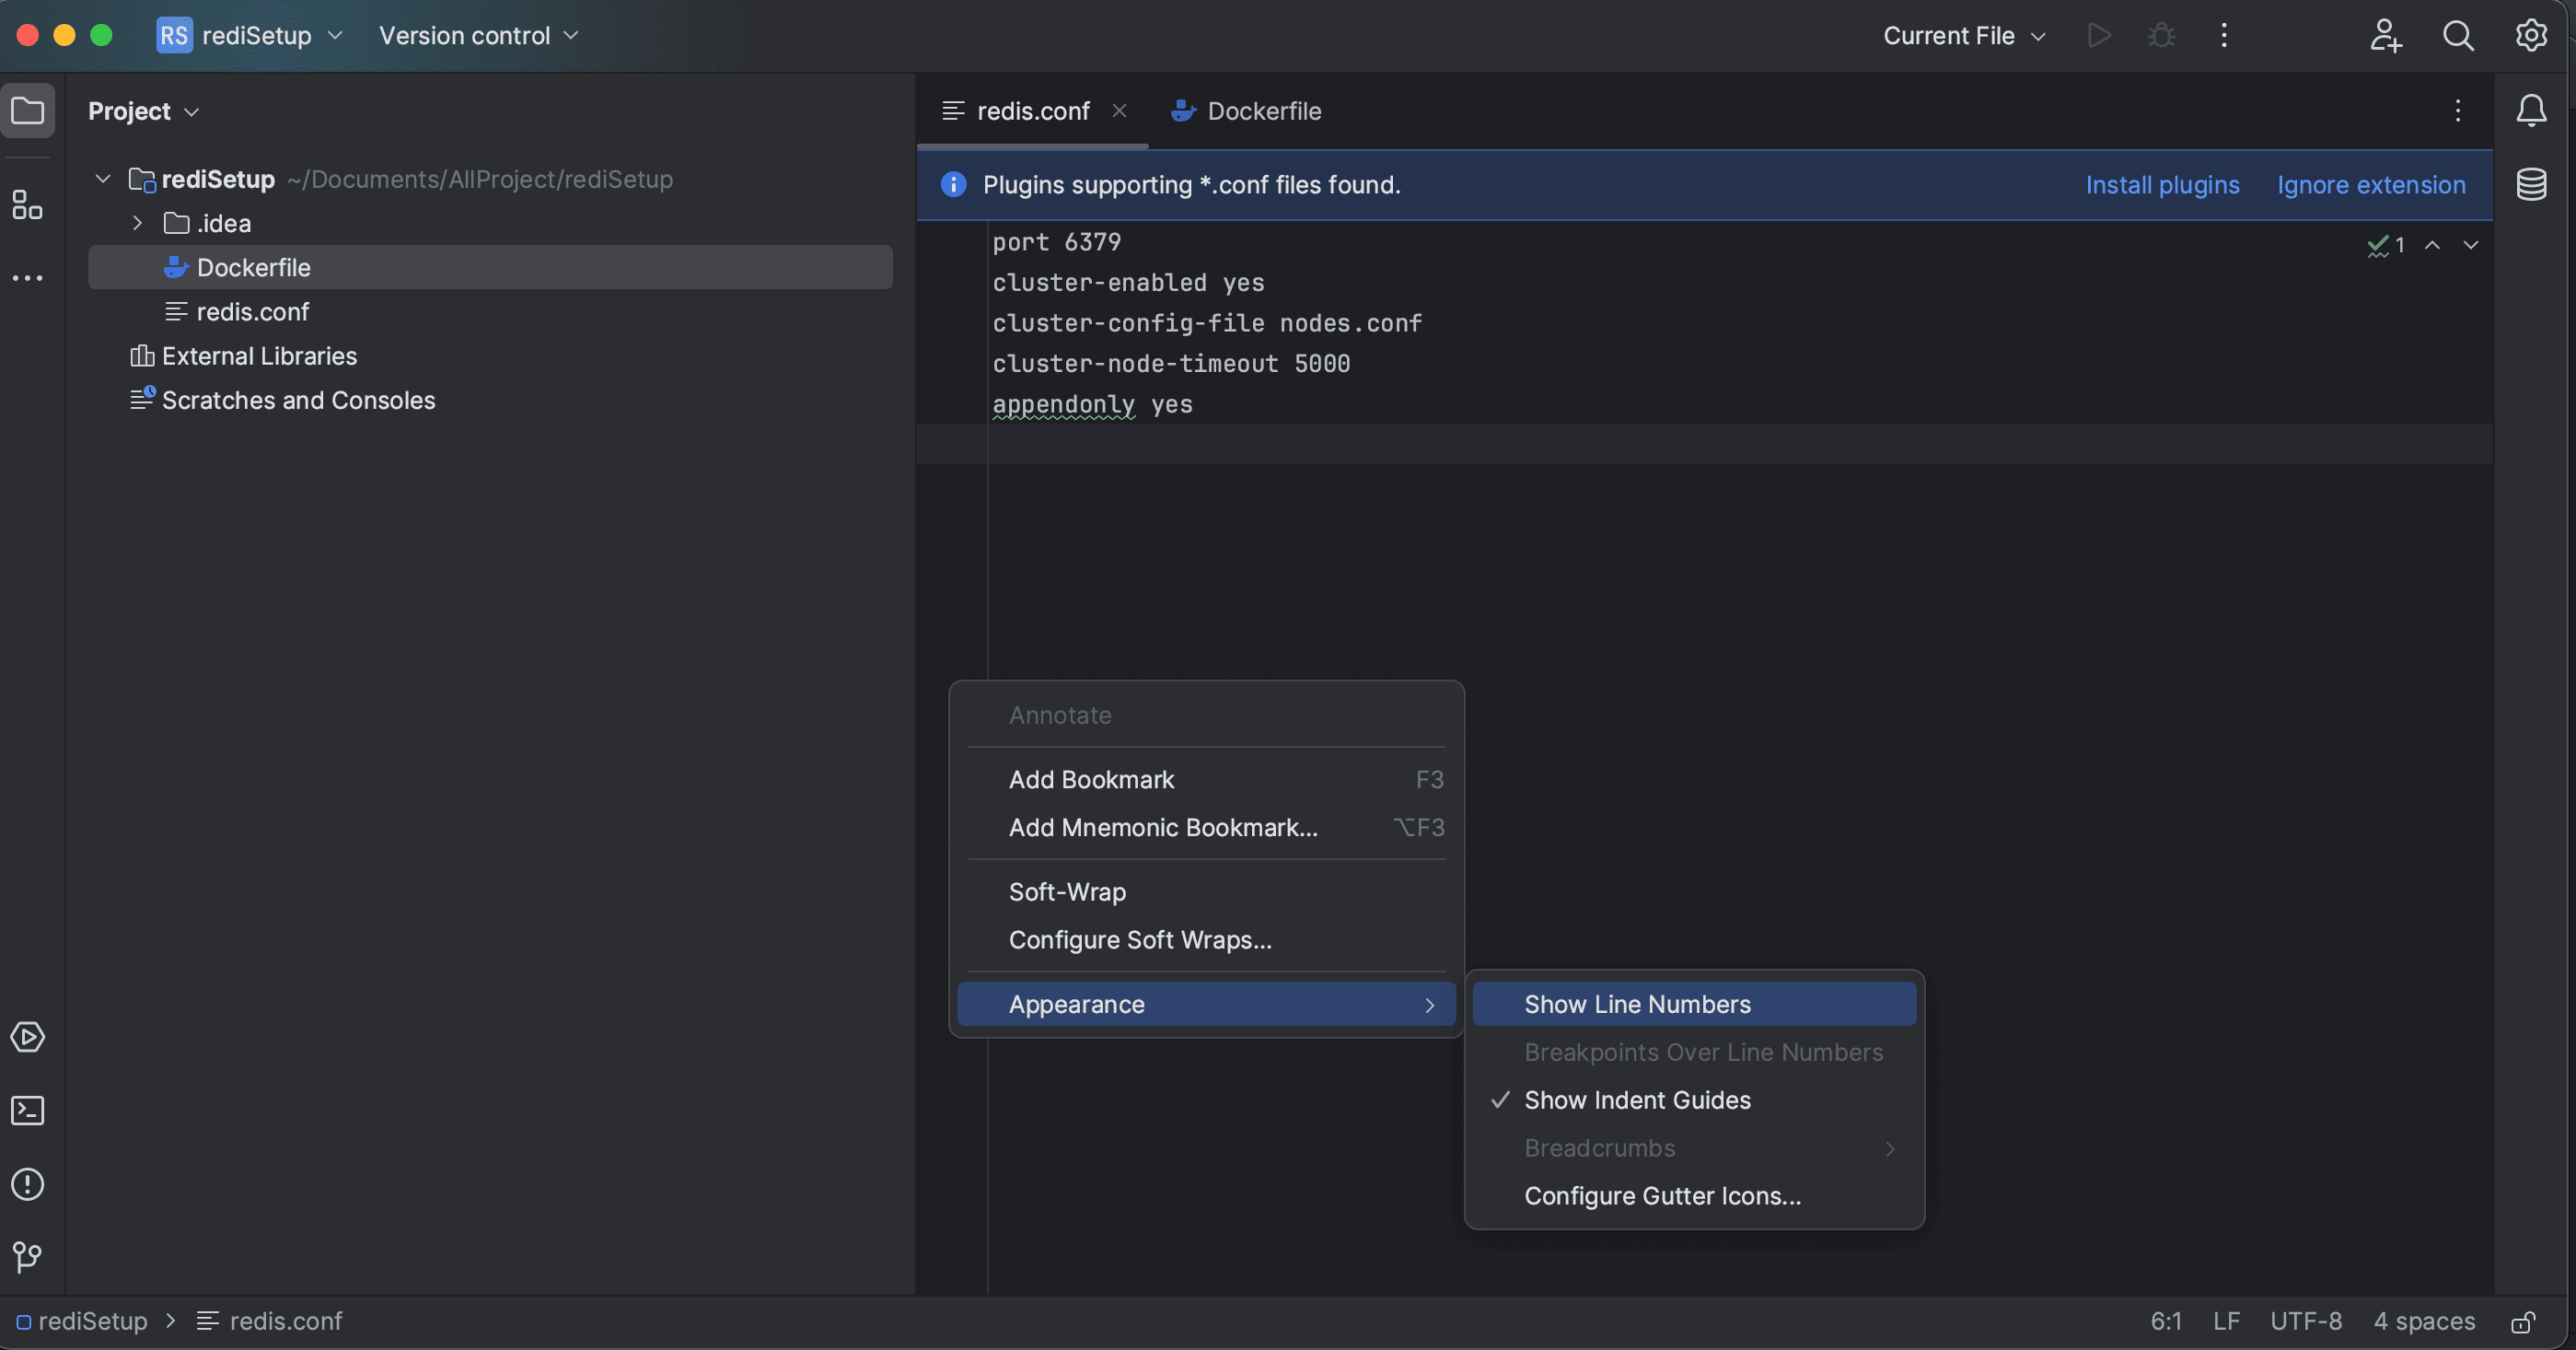
Task: Open the Notifications bell
Action: coord(2531,110)
